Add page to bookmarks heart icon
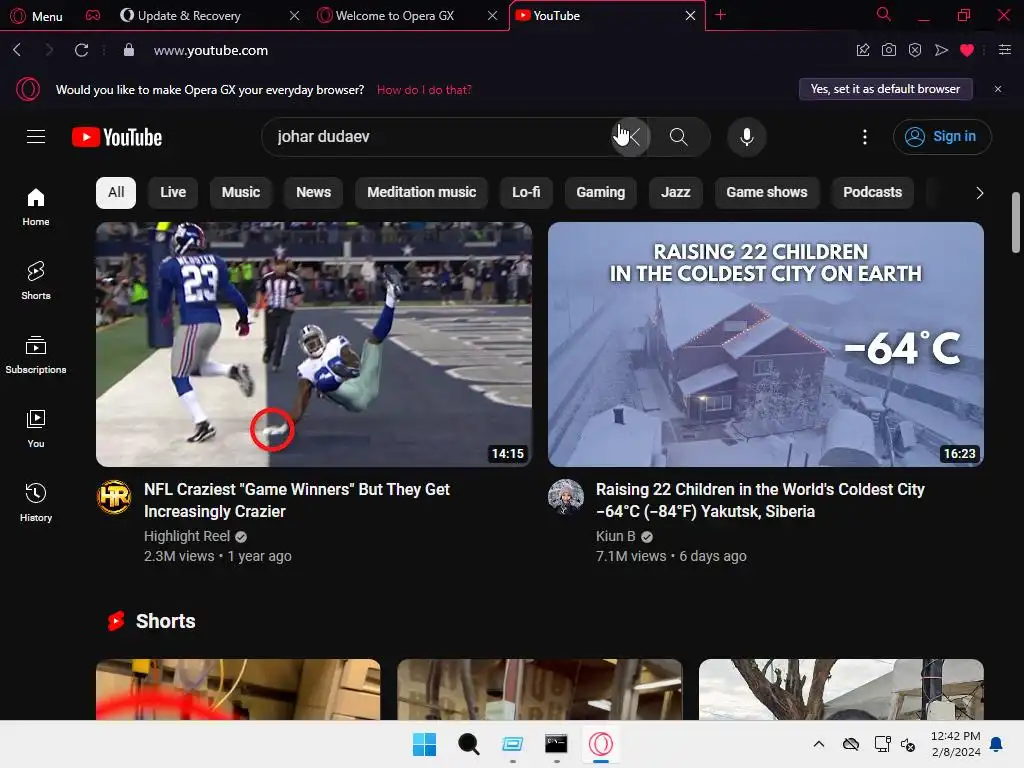1024x768 pixels. click(967, 50)
